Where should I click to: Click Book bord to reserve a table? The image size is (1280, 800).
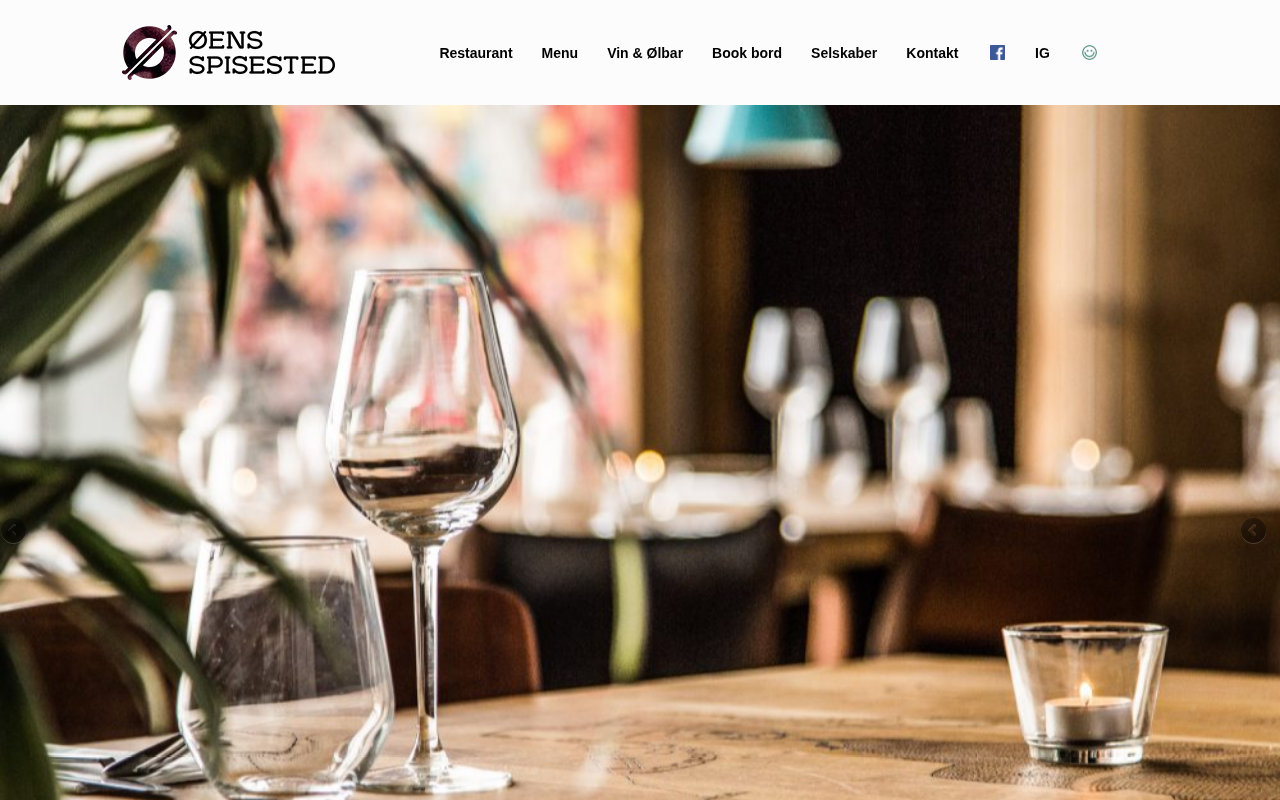747,53
